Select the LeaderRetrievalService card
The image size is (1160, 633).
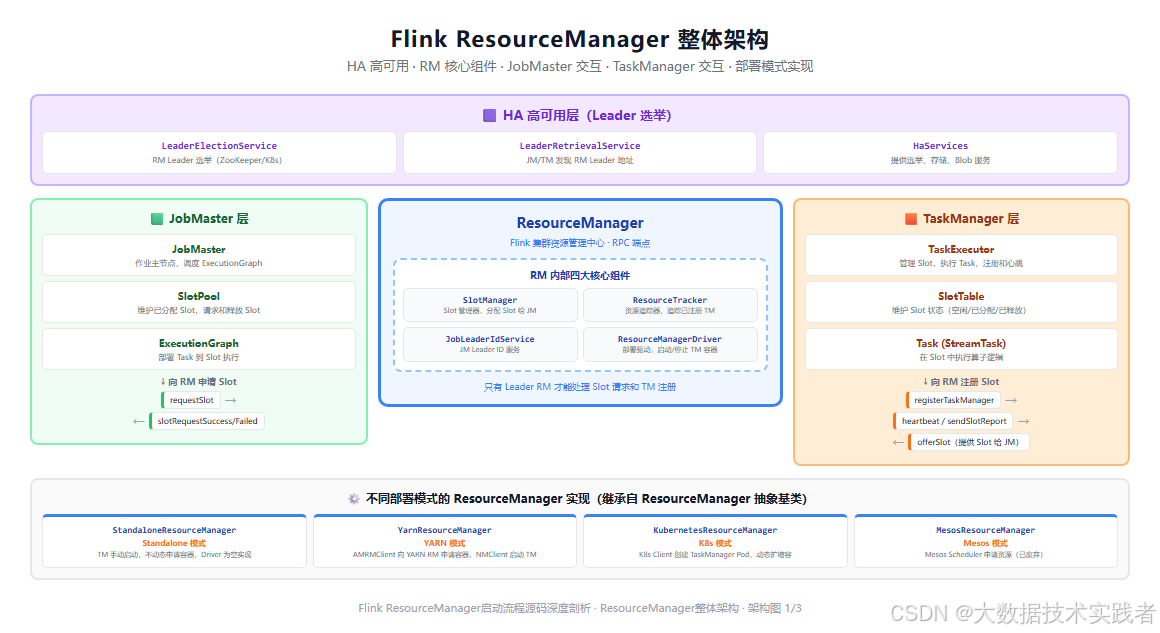click(580, 152)
